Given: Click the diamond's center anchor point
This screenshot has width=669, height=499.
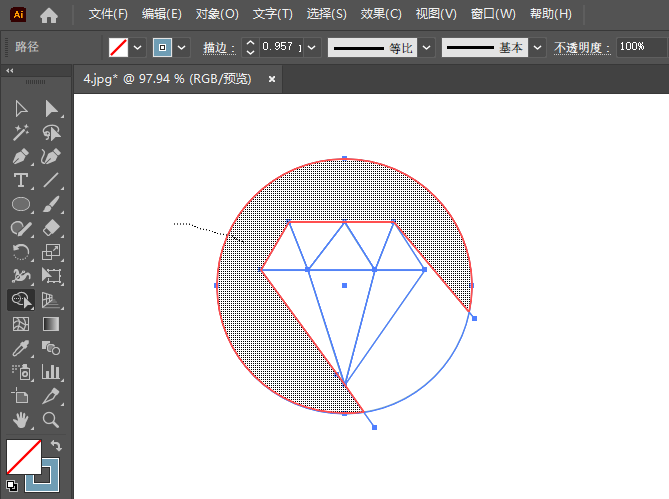Looking at the screenshot, I should coord(344,285).
